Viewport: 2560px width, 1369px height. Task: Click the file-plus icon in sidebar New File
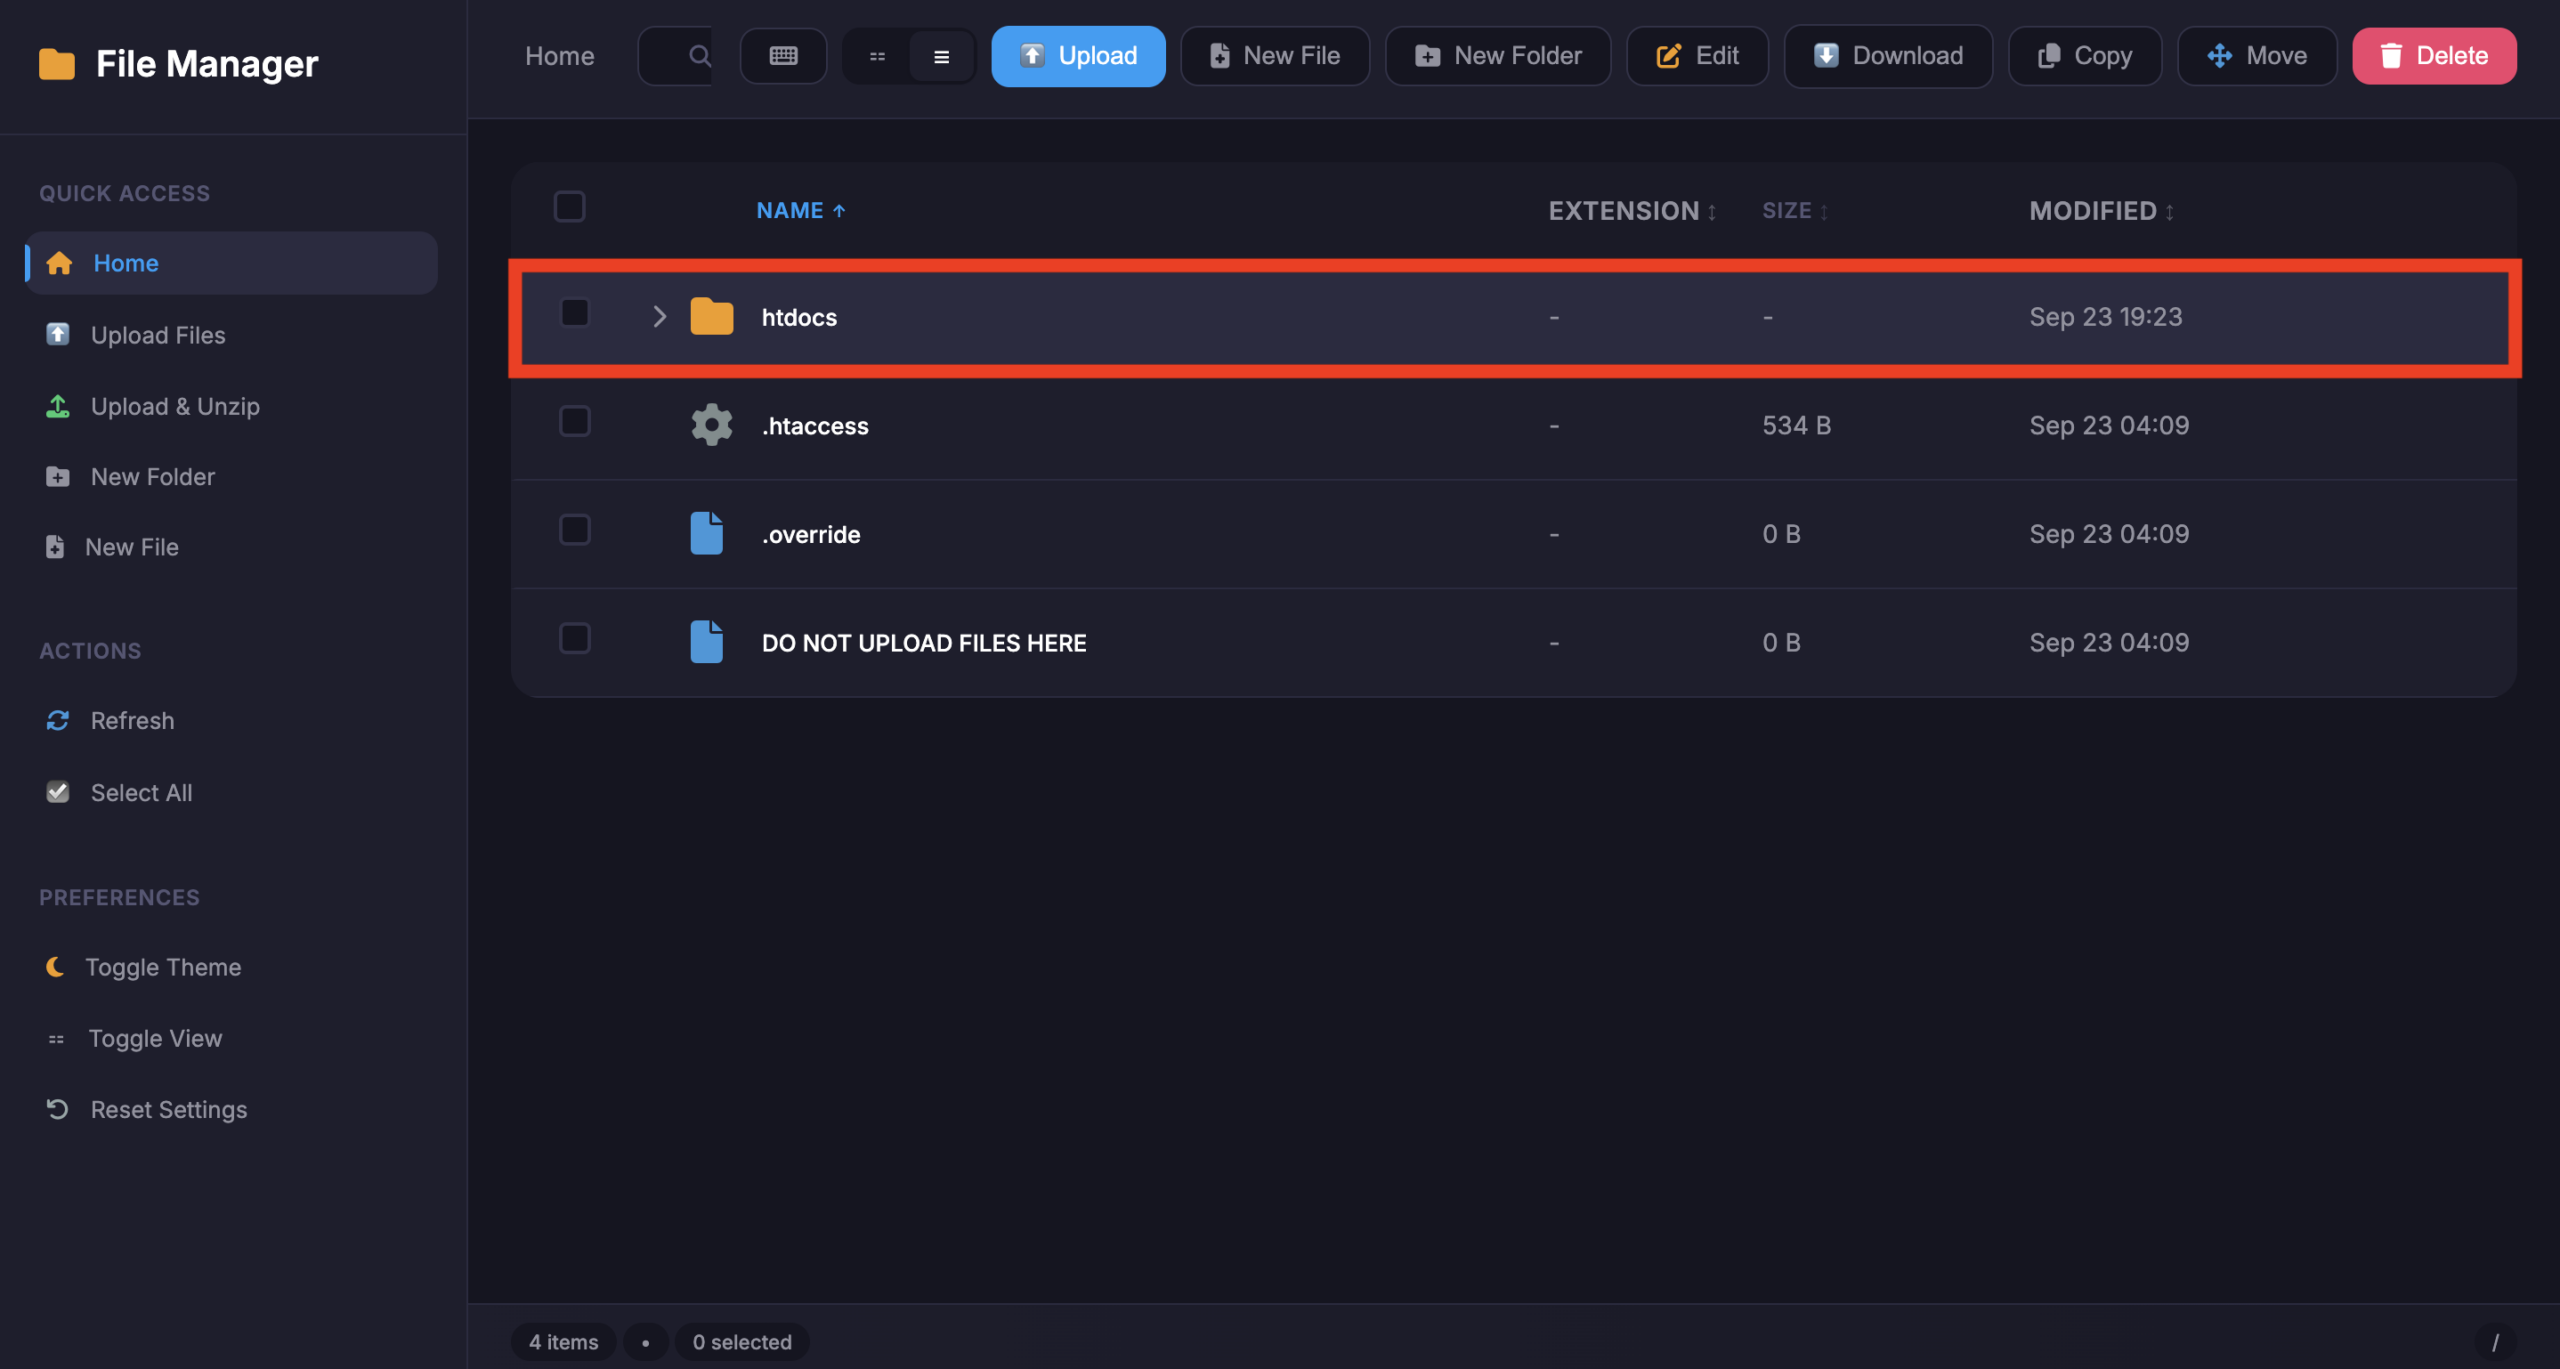click(55, 547)
